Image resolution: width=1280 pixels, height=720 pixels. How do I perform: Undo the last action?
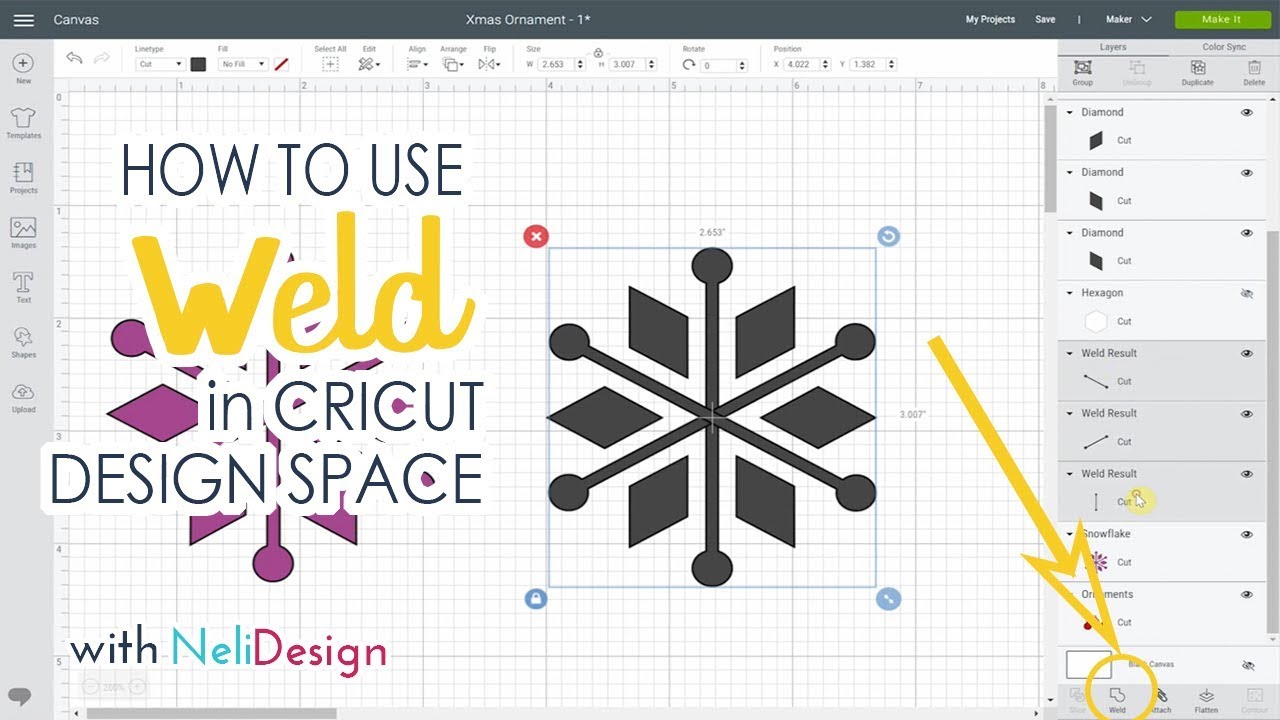[74, 58]
